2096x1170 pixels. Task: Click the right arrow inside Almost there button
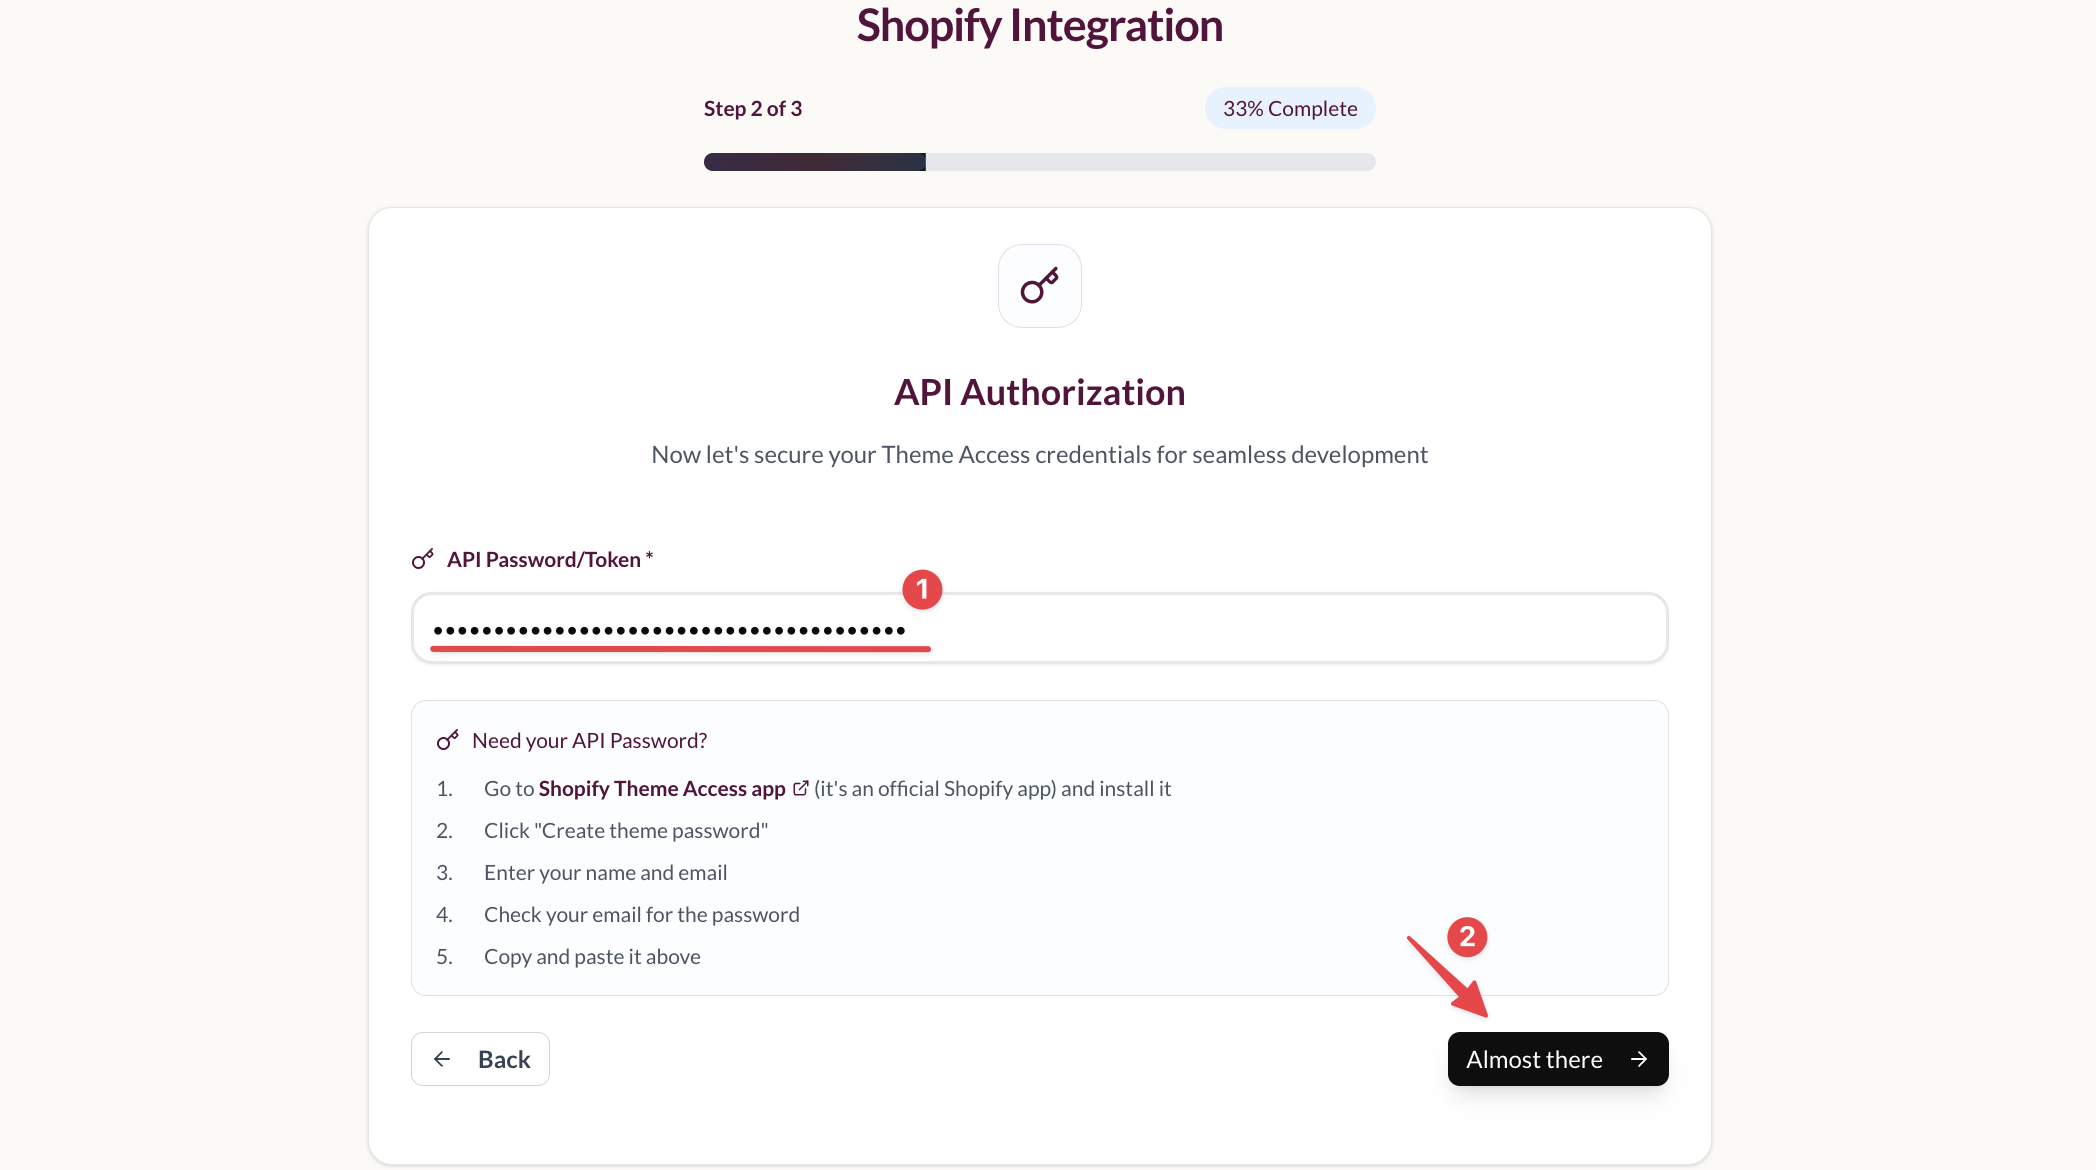pos(1639,1058)
